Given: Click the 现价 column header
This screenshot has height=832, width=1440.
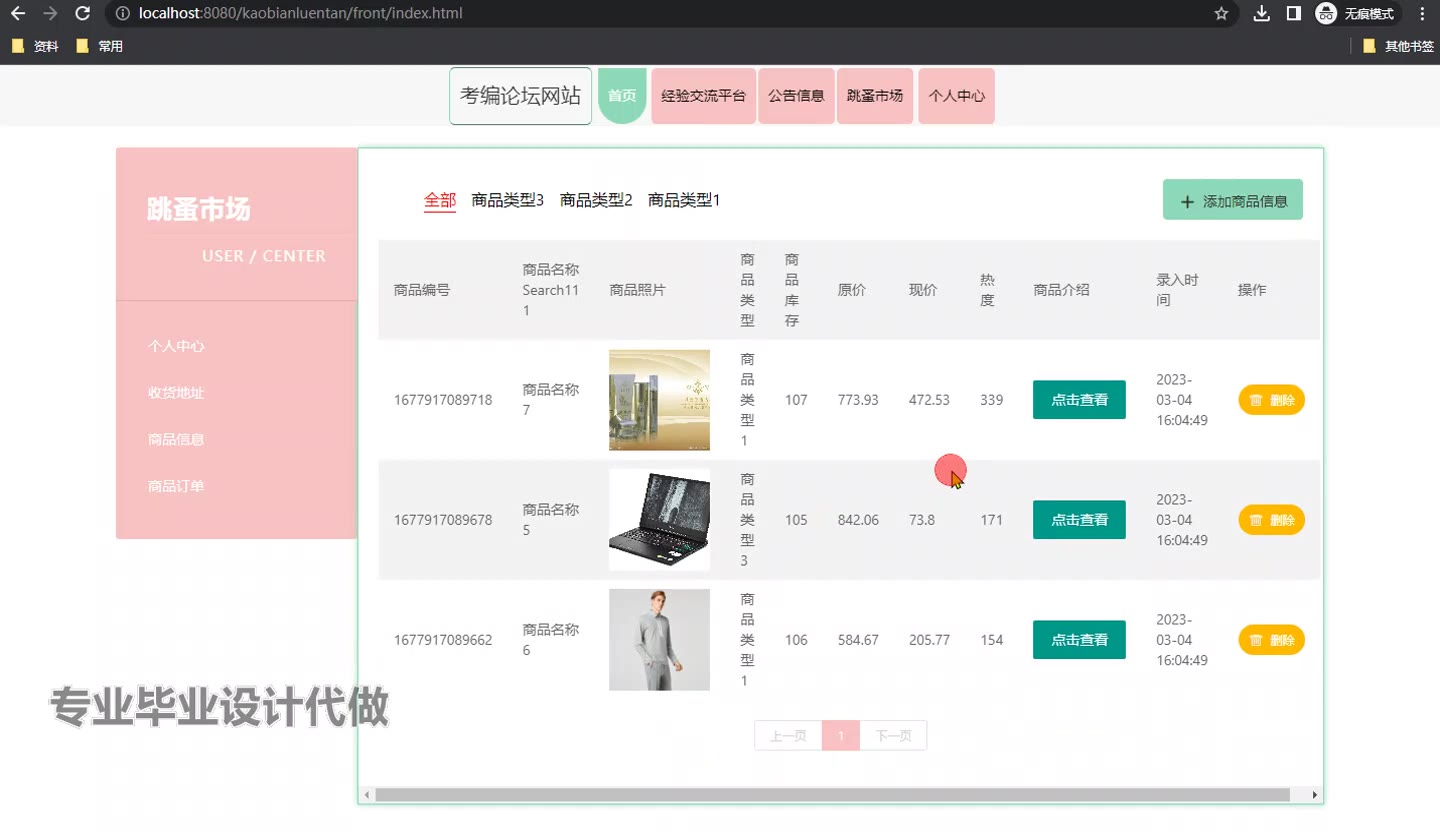Looking at the screenshot, I should point(922,290).
